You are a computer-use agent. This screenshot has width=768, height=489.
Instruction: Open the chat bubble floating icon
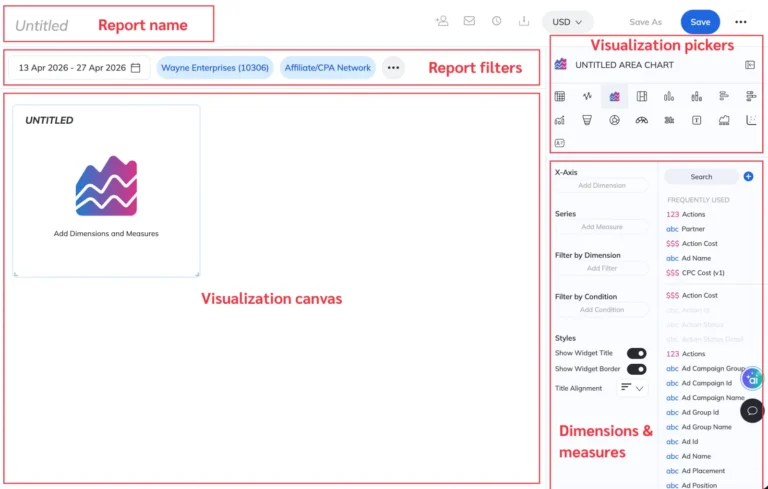[752, 411]
